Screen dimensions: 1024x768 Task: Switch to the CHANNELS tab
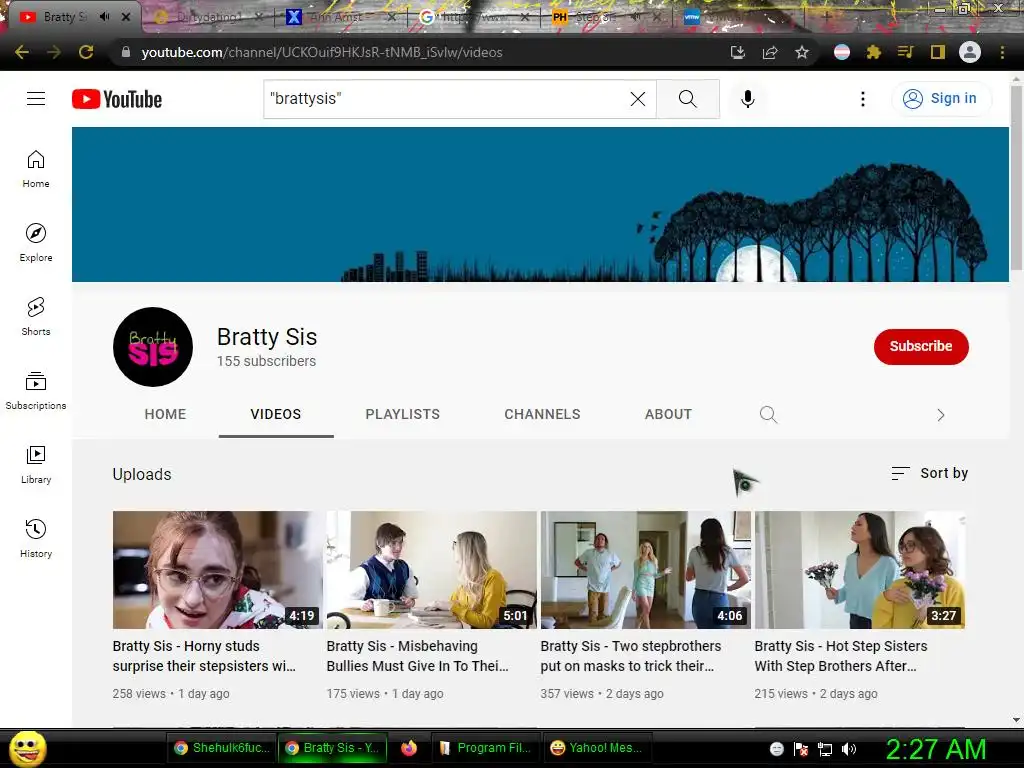pos(542,414)
